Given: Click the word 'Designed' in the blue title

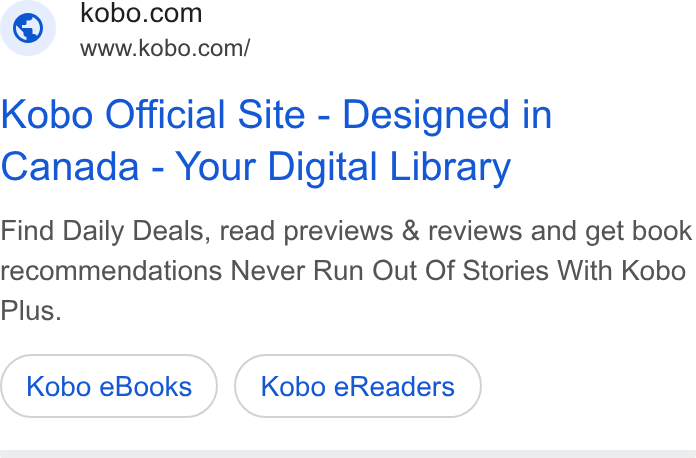Looking at the screenshot, I should point(426,115).
